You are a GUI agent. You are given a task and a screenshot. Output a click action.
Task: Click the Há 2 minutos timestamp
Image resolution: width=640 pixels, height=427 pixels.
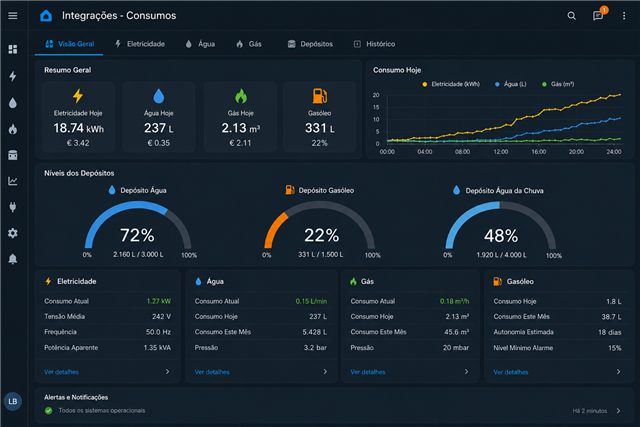[589, 411]
